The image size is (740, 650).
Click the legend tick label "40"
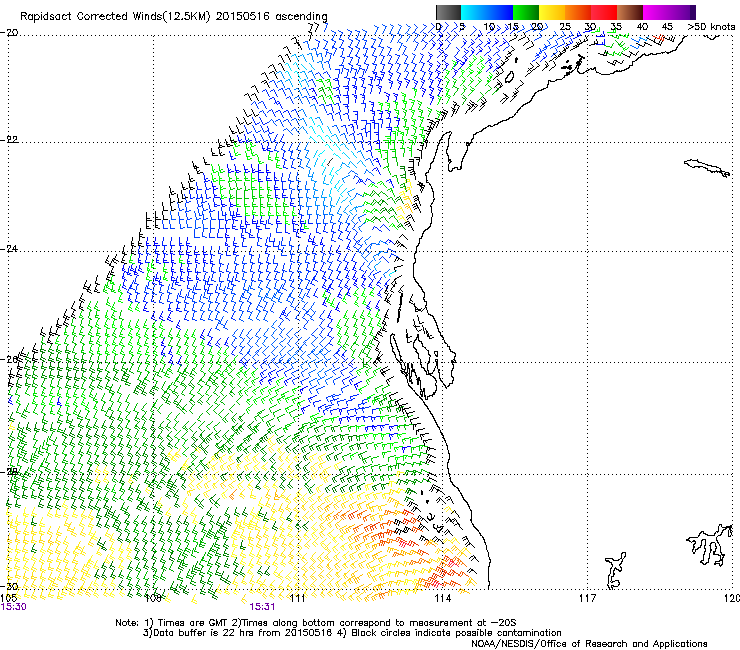pyautogui.click(x=642, y=27)
